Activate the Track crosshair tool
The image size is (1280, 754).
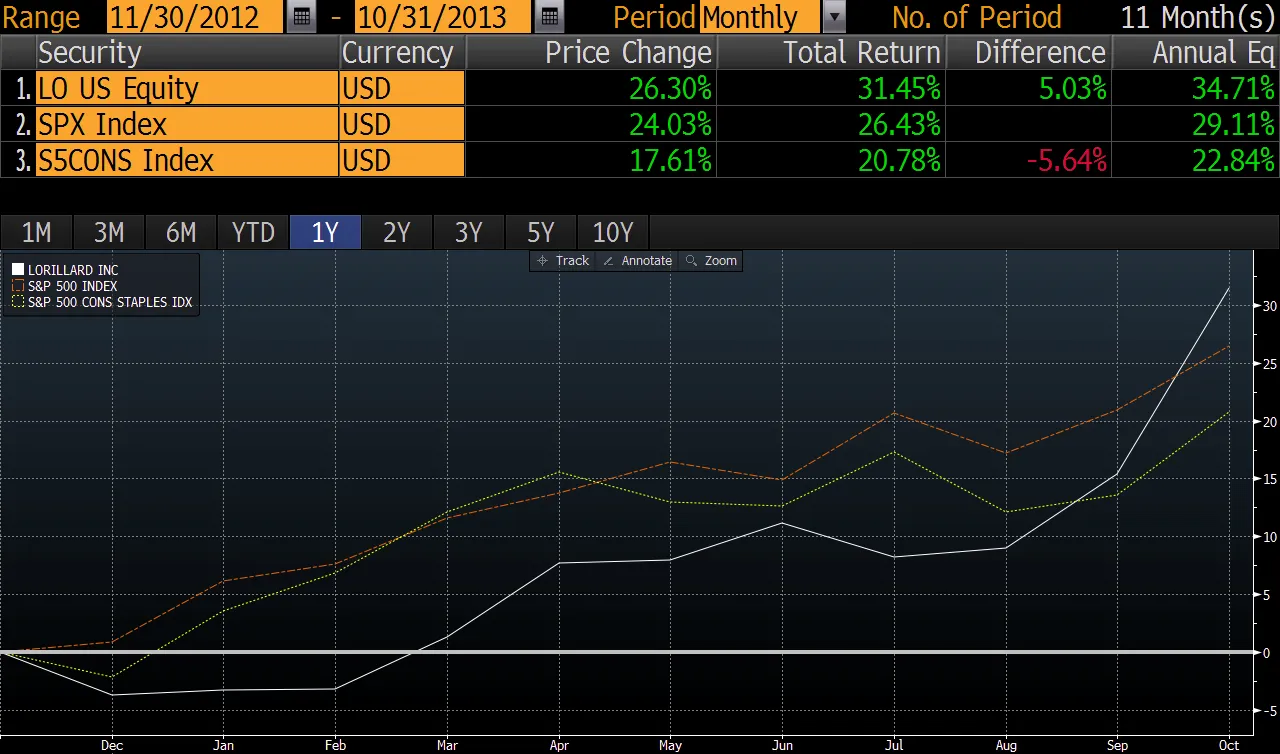coord(563,260)
